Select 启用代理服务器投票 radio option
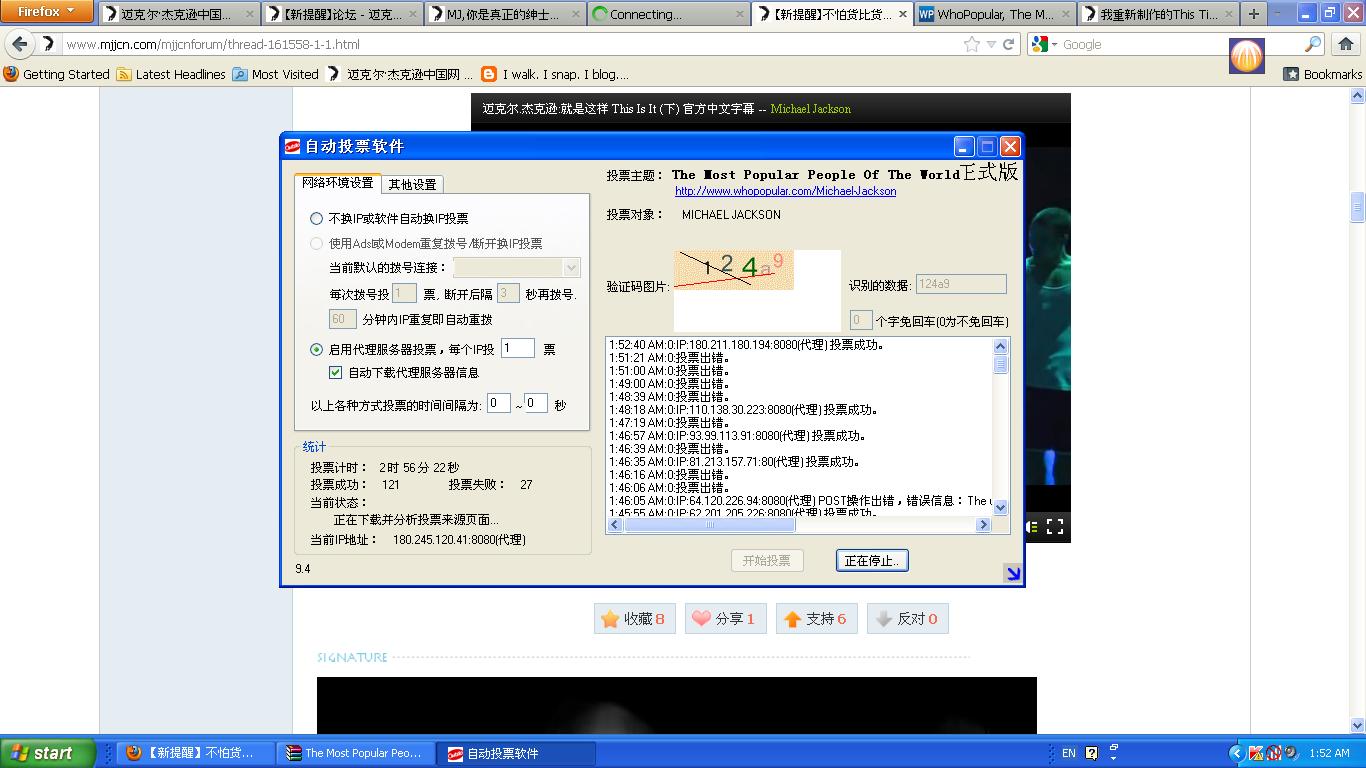 (x=317, y=350)
